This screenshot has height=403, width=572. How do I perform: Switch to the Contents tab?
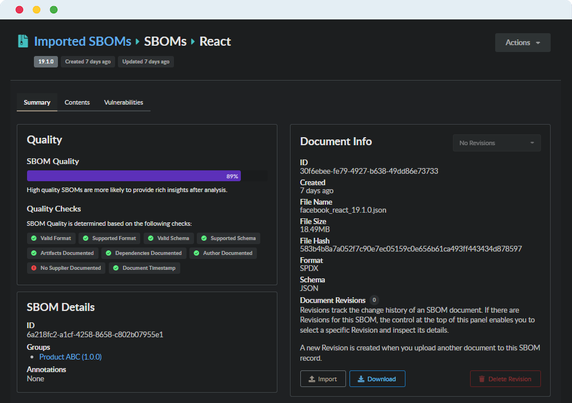(x=77, y=102)
